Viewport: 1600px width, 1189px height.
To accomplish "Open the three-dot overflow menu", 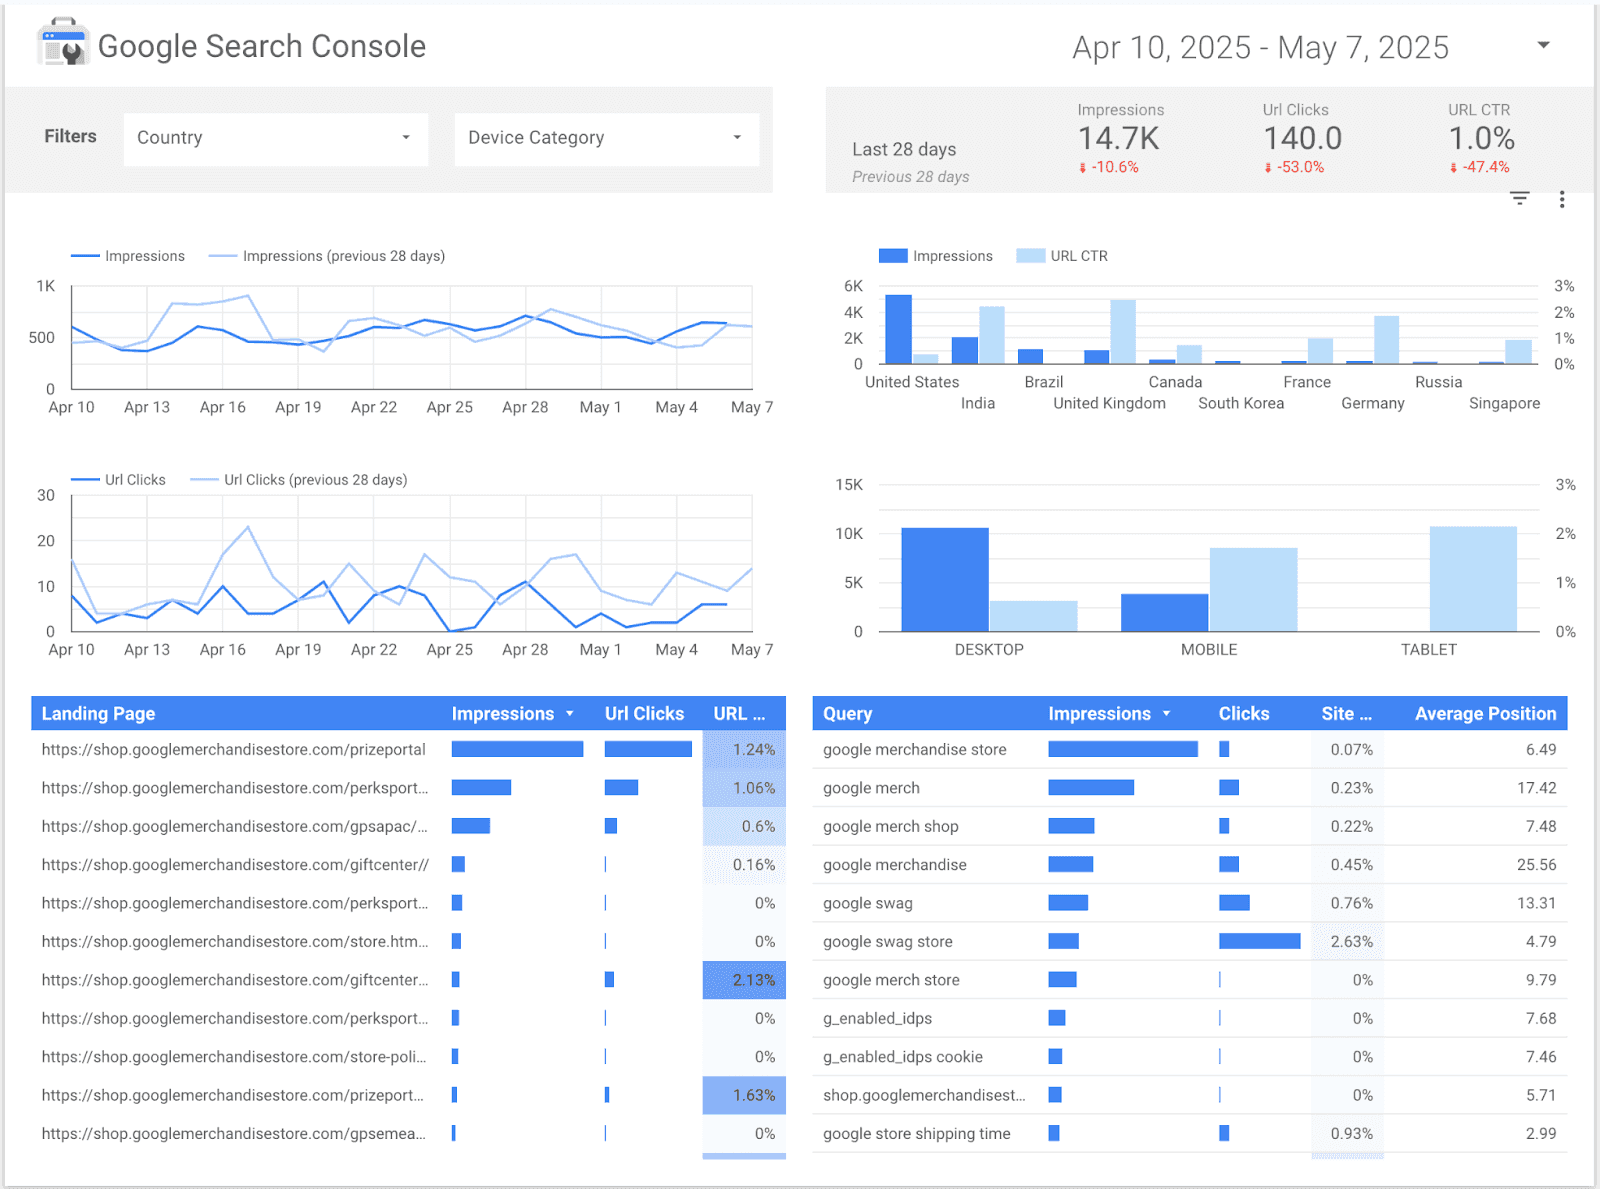I will pos(1561,199).
